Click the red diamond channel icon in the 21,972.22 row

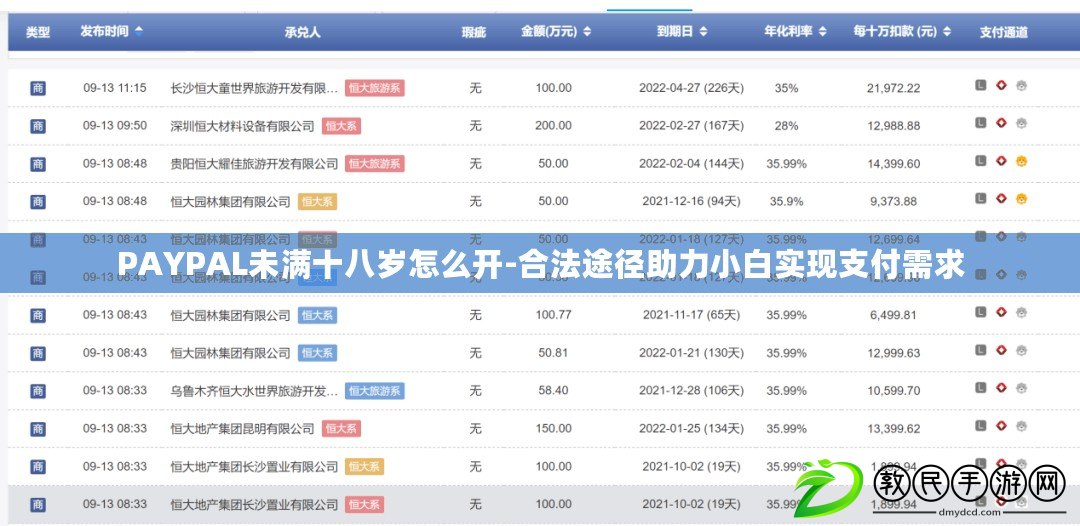1001,85
